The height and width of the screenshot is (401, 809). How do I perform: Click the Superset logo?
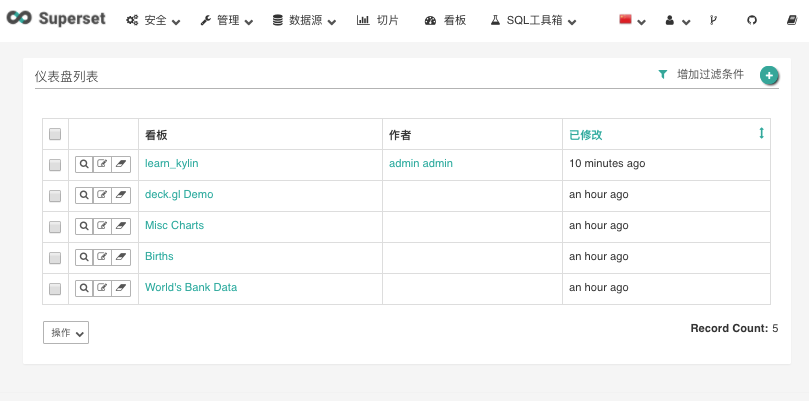pos(56,19)
